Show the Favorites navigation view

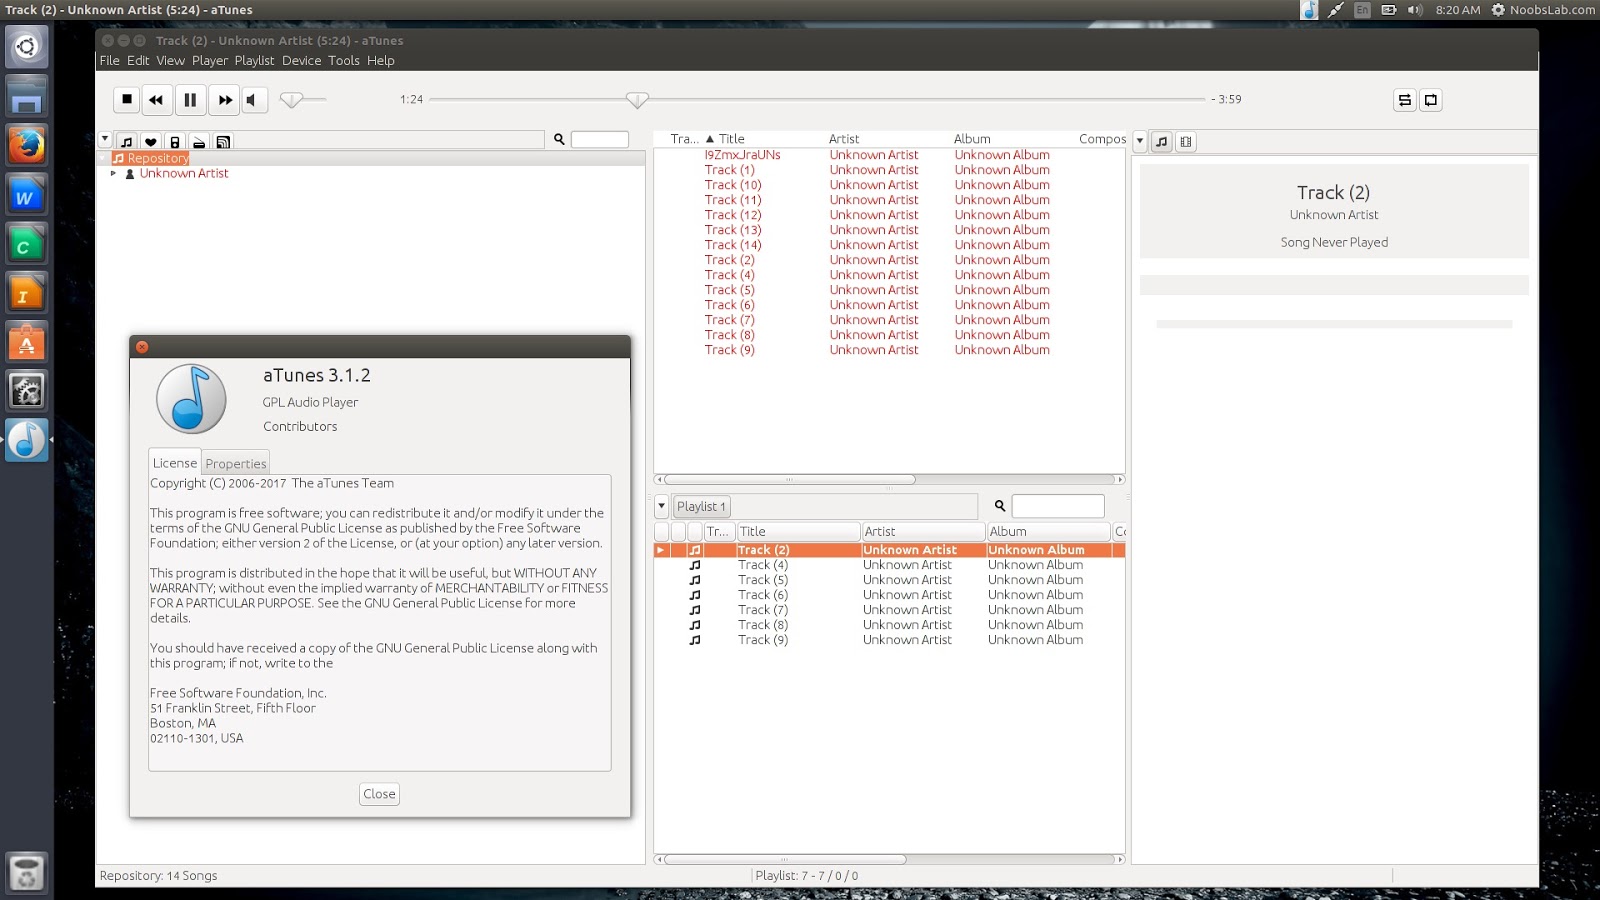coord(149,139)
